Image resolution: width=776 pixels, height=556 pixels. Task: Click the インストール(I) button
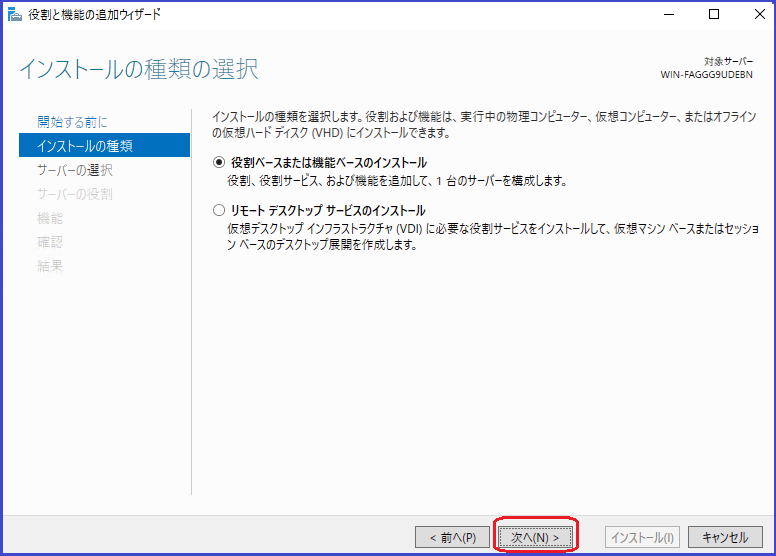642,537
